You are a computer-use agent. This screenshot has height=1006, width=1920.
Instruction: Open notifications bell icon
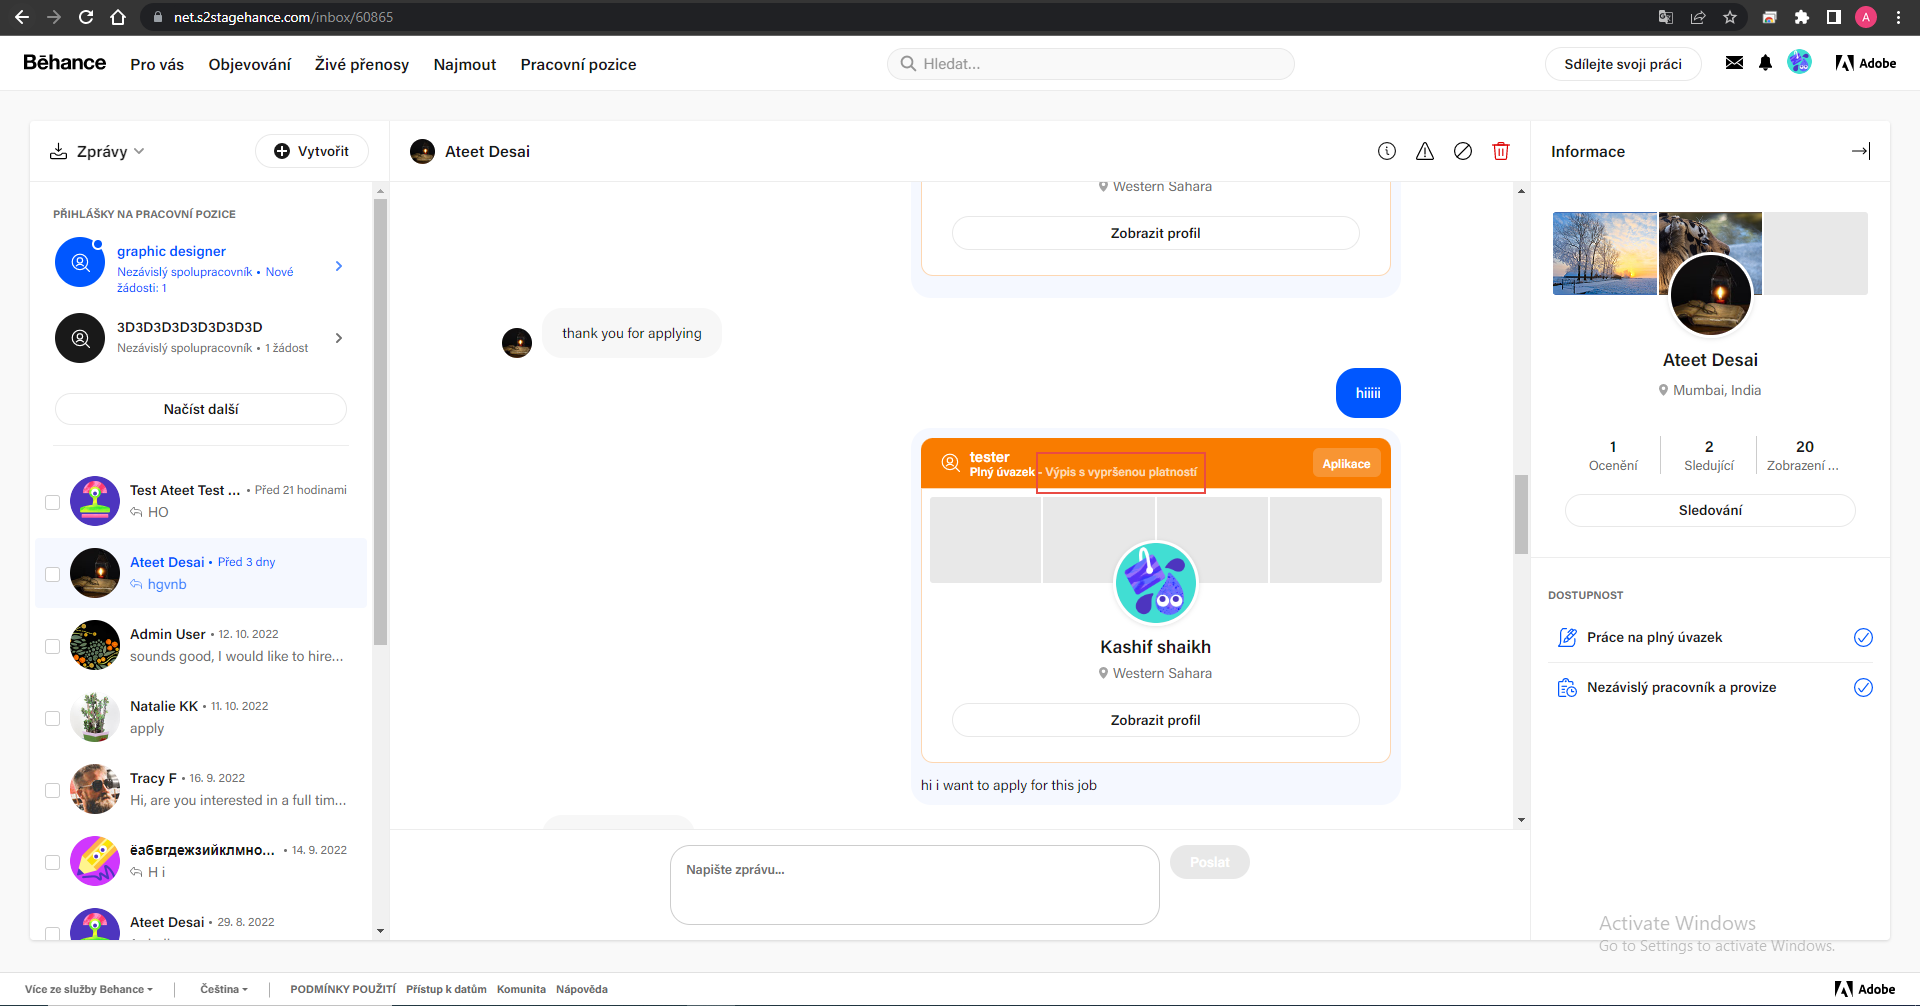pos(1765,63)
